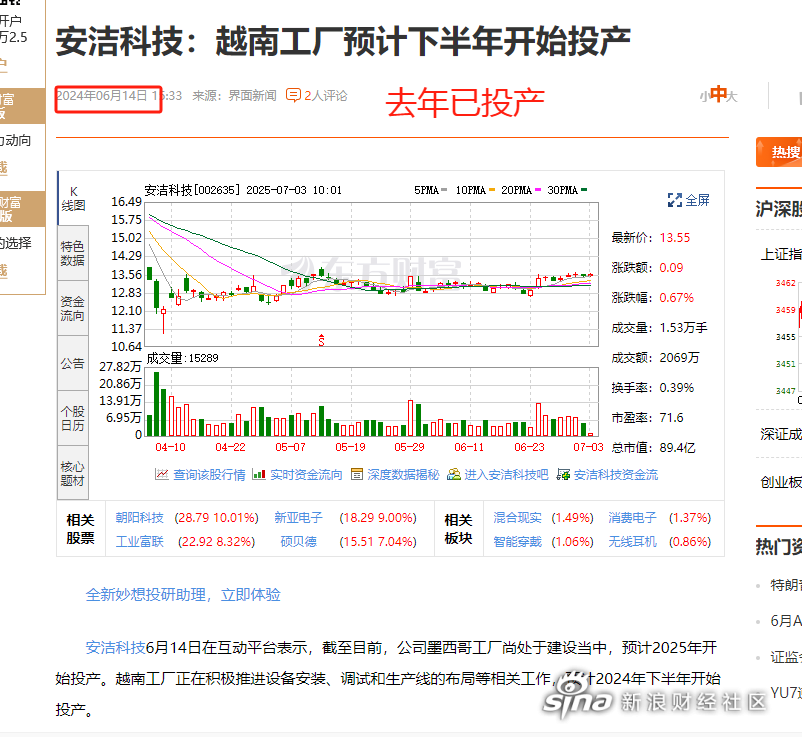Viewport: 802px width, 737px height.
Task: Click the red S marker on the K-line chart
Action: [321, 340]
